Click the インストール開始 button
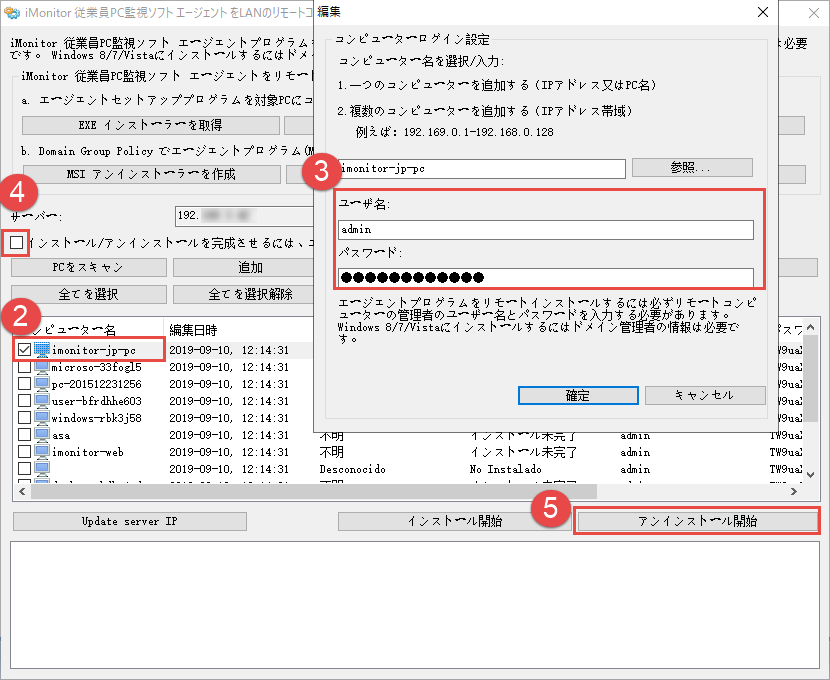Viewport: 830px width, 680px height. point(454,521)
